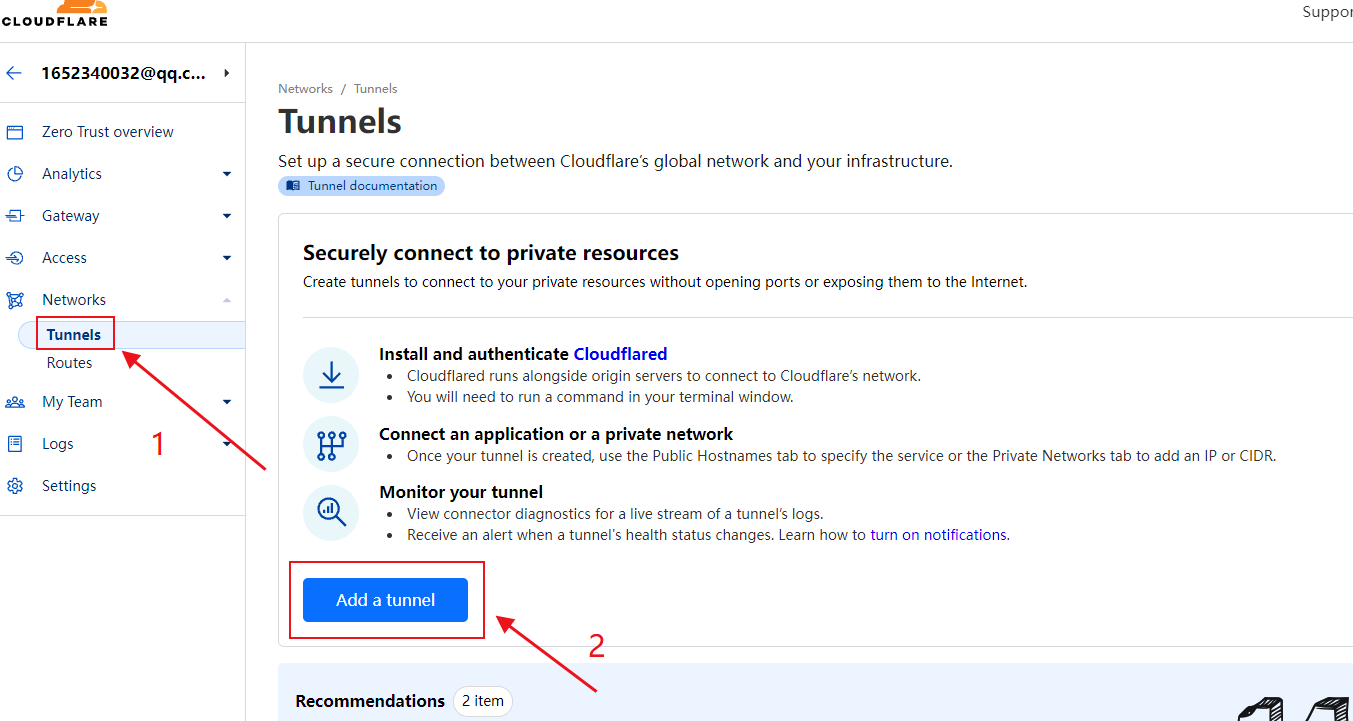This screenshot has height=721, width=1353.
Task: Click the Zero Trust overview icon
Action: [15, 132]
